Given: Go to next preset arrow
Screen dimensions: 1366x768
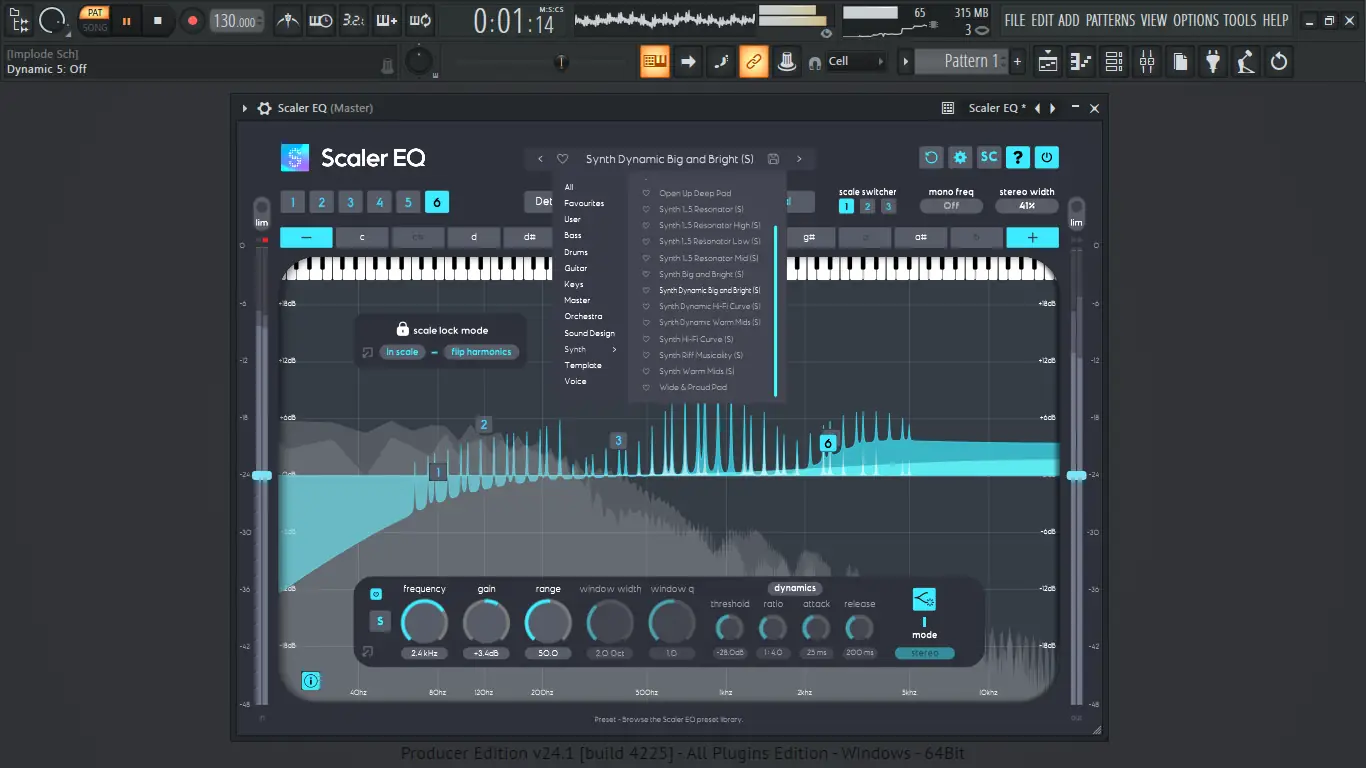Looking at the screenshot, I should click(x=799, y=159).
